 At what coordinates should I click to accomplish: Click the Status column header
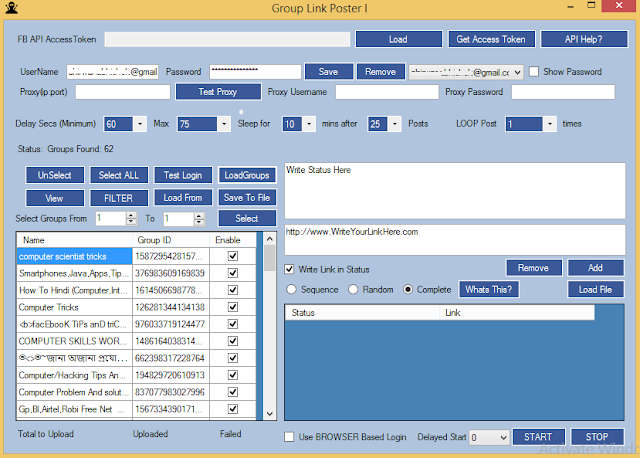(x=362, y=313)
